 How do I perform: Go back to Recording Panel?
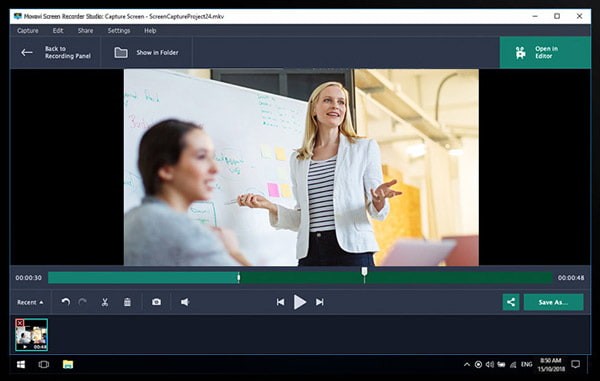coord(56,52)
